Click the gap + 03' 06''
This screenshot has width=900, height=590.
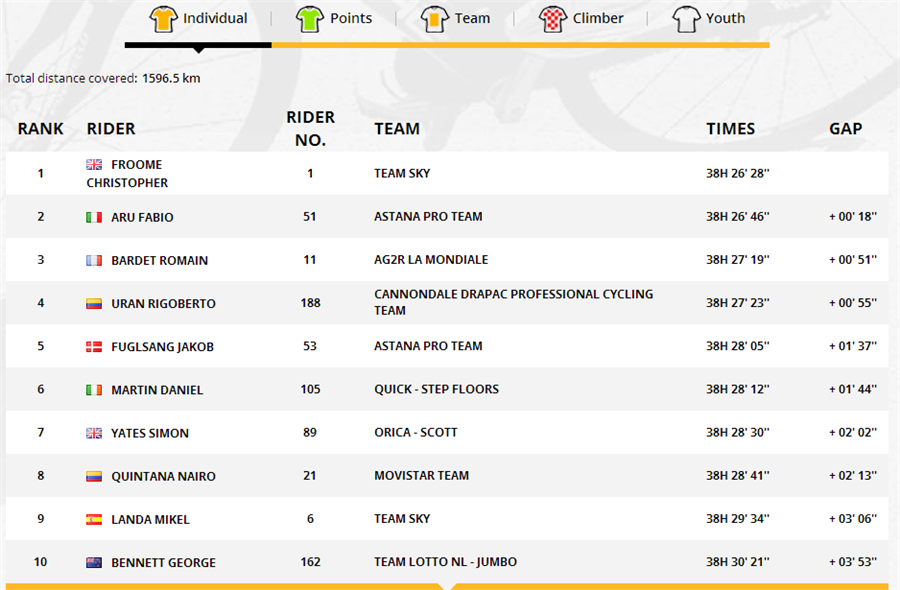[x=853, y=519]
